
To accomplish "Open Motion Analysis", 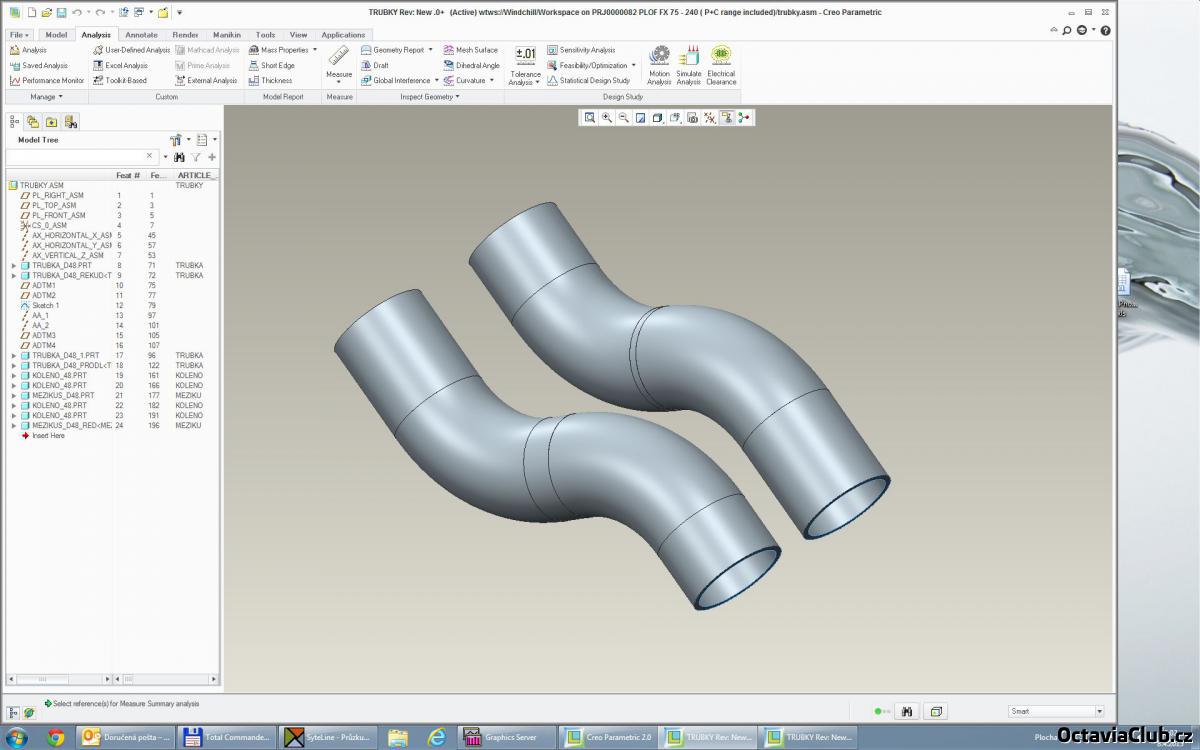I will [659, 57].
